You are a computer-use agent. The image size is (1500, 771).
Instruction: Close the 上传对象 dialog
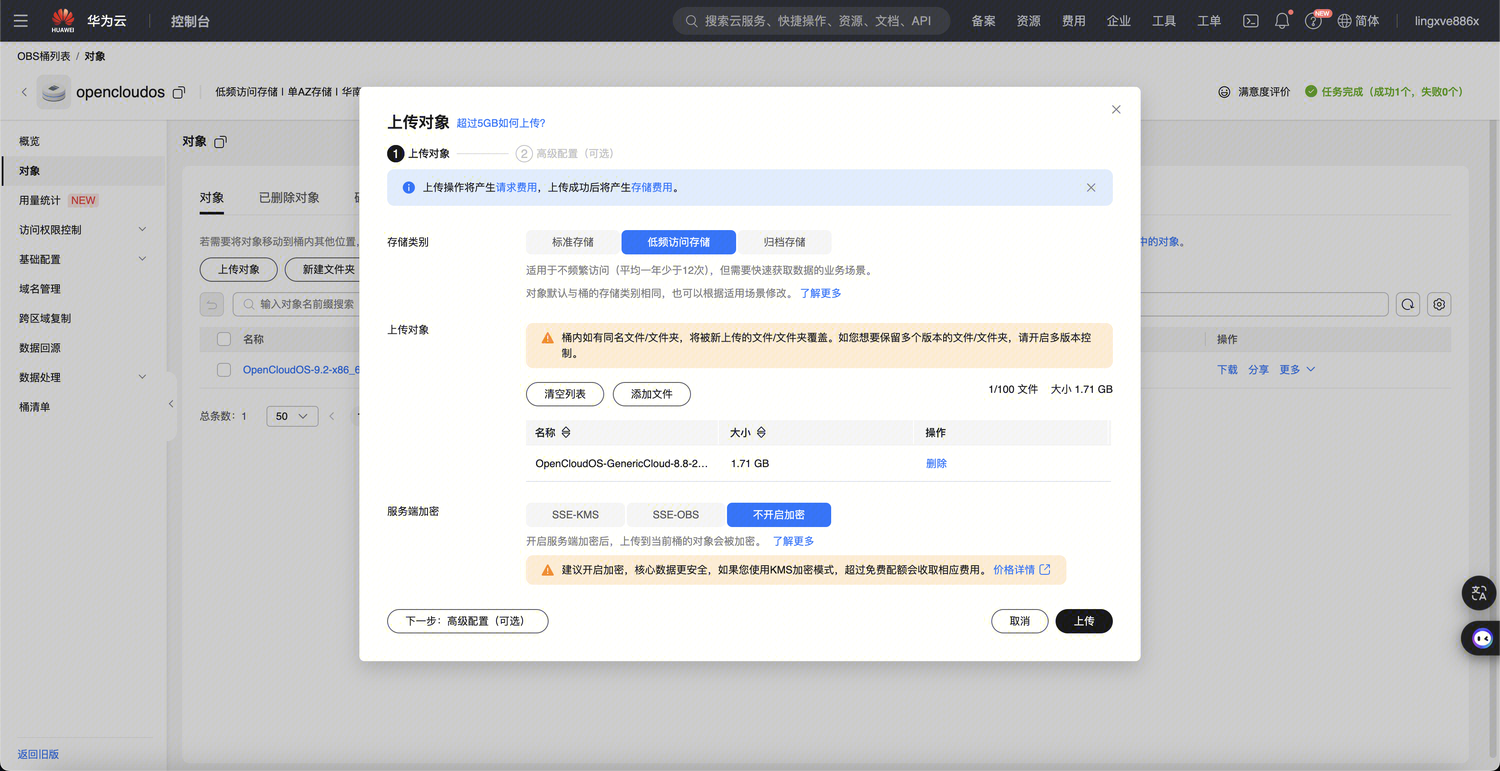(x=1116, y=109)
